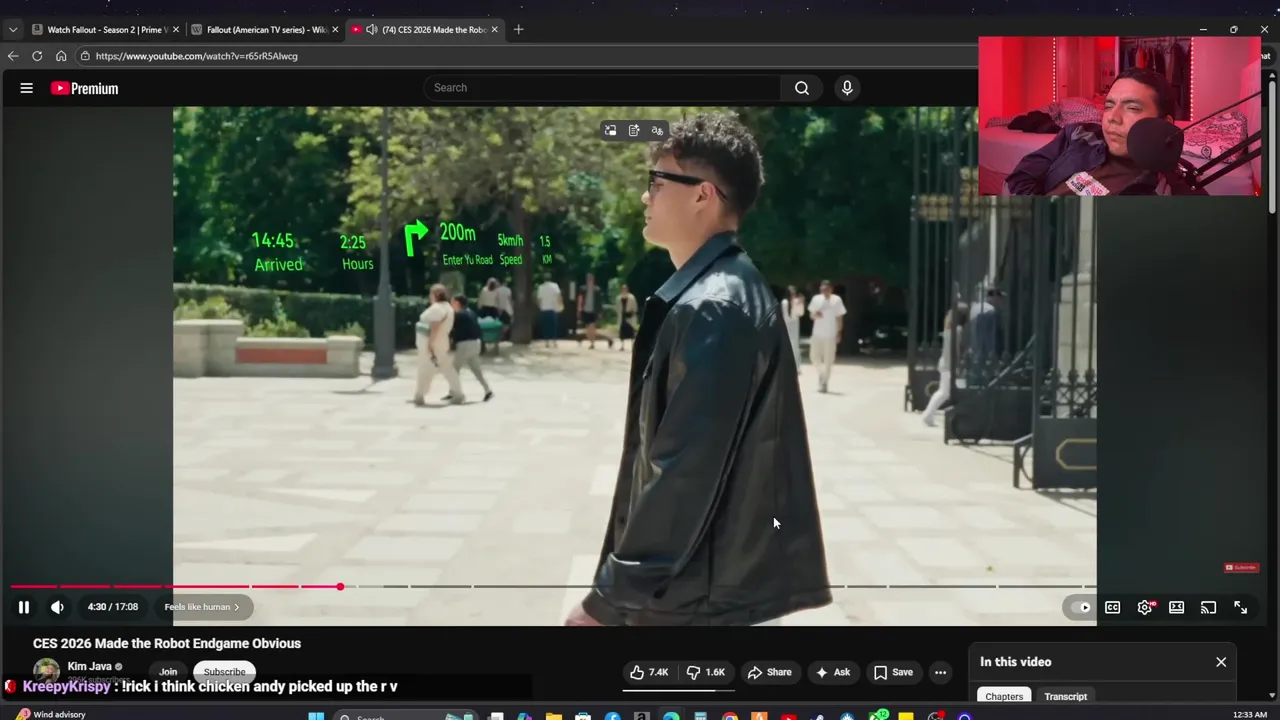Close the Watch Fallout tab
The height and width of the screenshot is (720, 1280).
pos(174,30)
